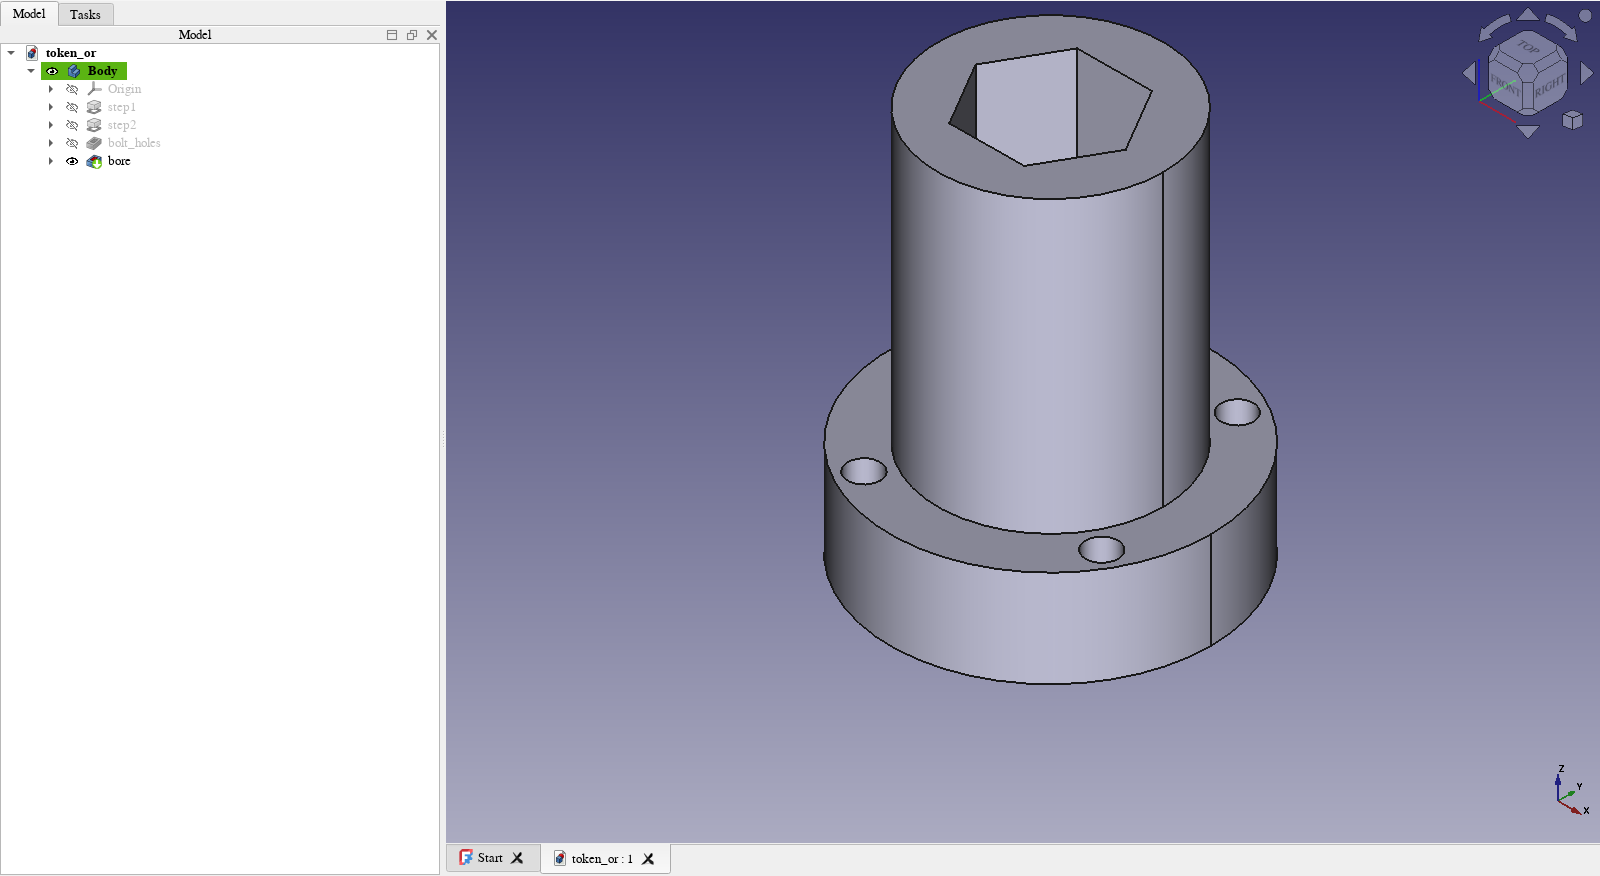Select the step2 tree label
1600x876 pixels.
click(122, 125)
